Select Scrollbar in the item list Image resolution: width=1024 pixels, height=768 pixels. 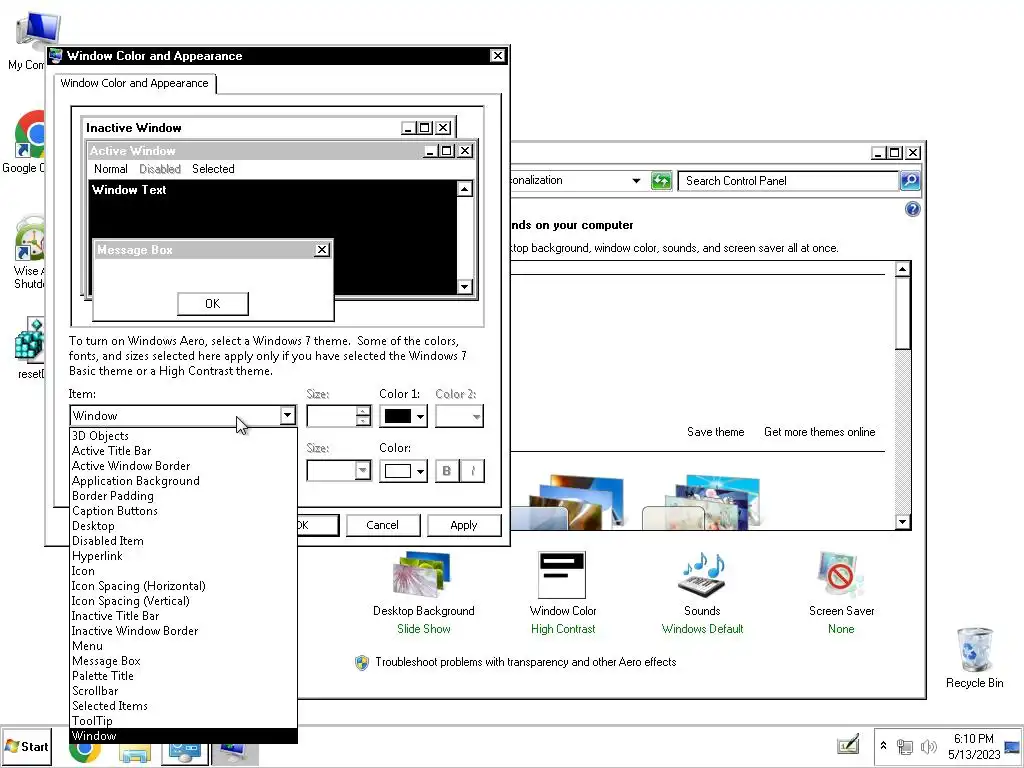[x=95, y=691]
